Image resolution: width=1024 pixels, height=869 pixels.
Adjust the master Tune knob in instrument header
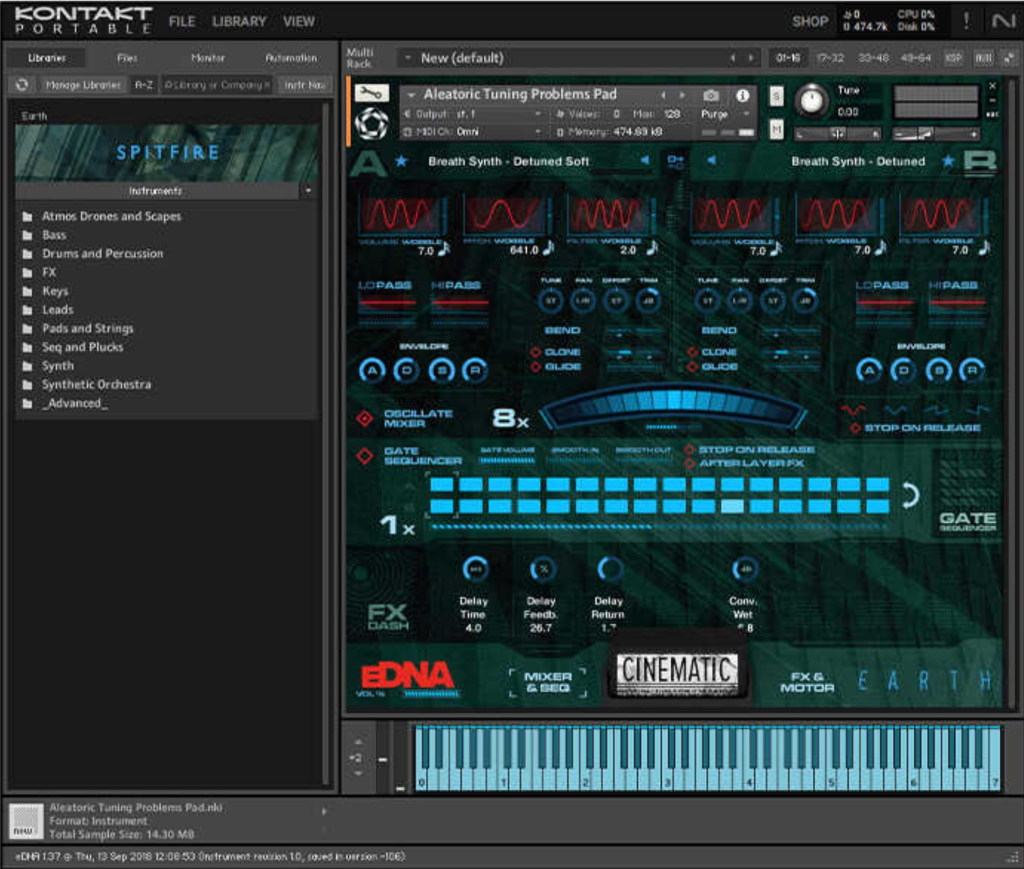(x=811, y=101)
